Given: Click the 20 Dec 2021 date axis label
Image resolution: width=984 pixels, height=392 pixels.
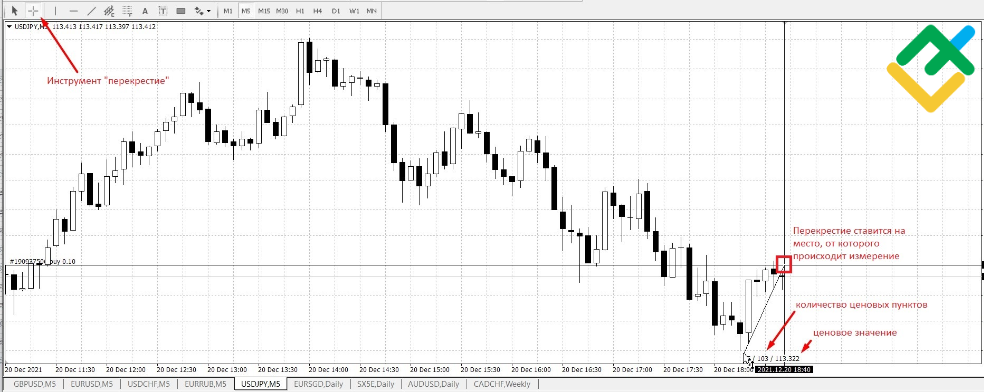Looking at the screenshot, I should pyautogui.click(x=22, y=370).
